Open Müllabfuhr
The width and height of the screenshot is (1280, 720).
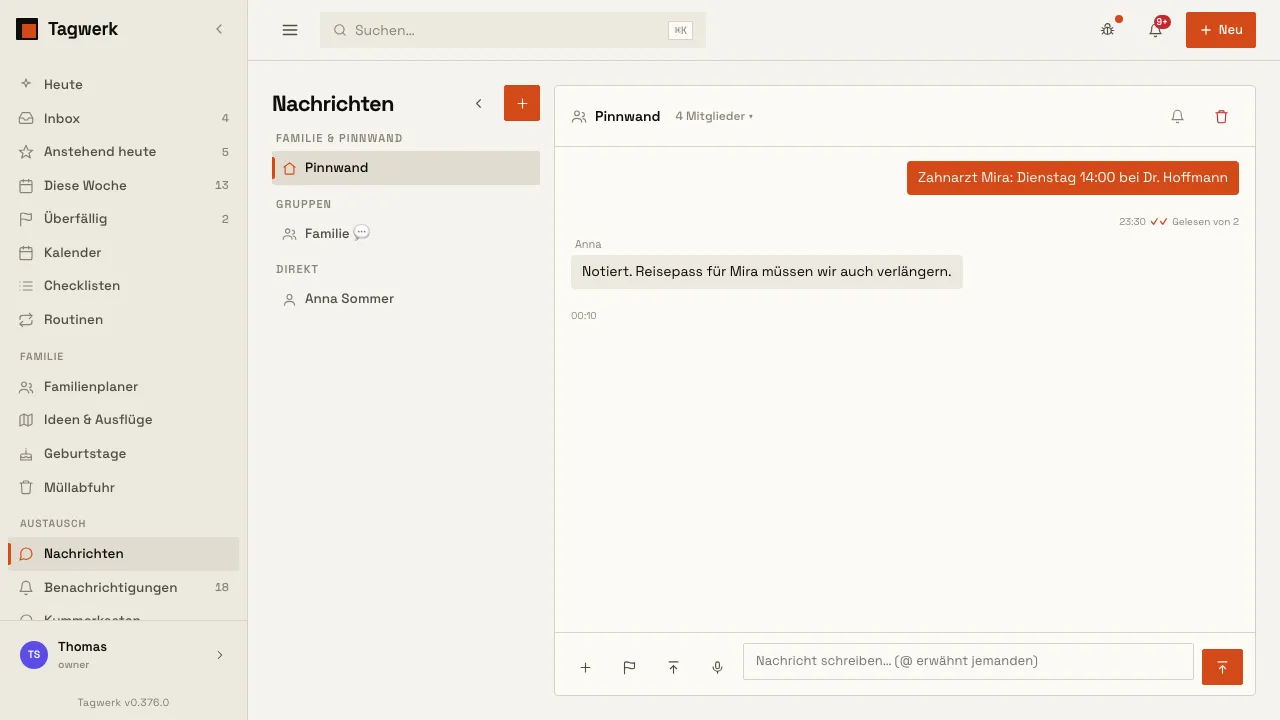tap(124, 487)
